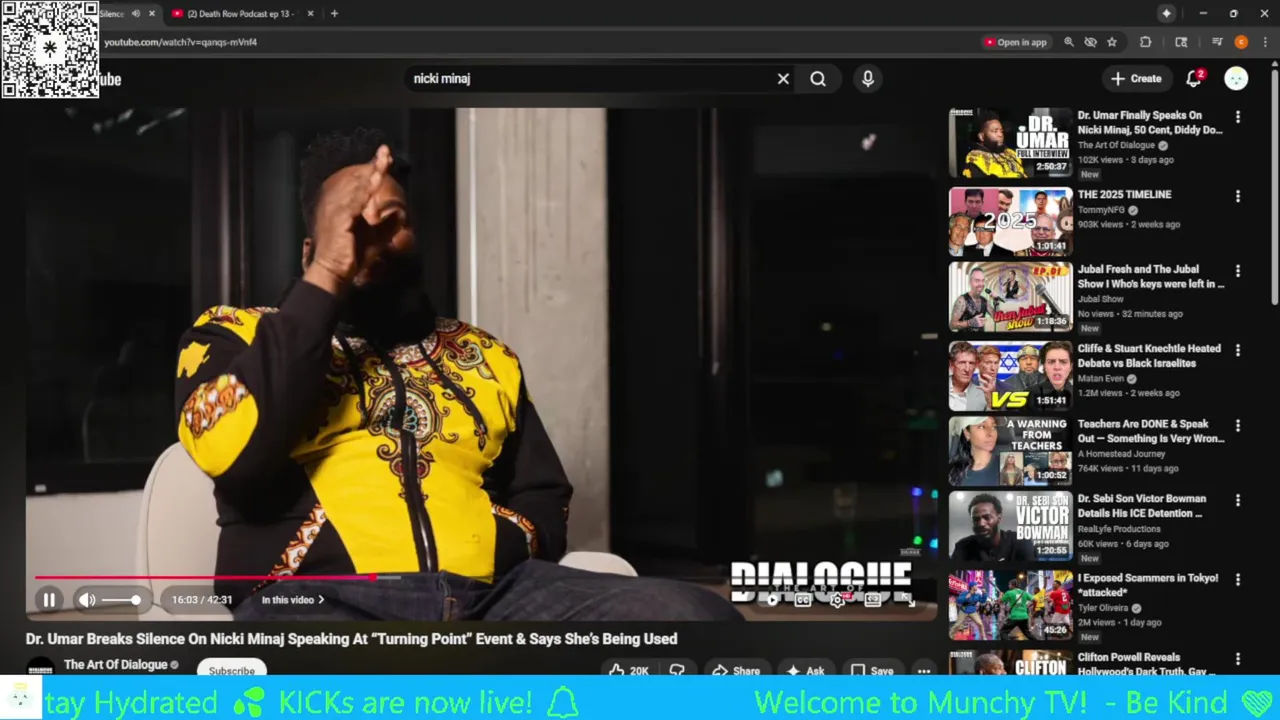
Task: Toggle closed captions (CC) on the video
Action: pos(803,599)
